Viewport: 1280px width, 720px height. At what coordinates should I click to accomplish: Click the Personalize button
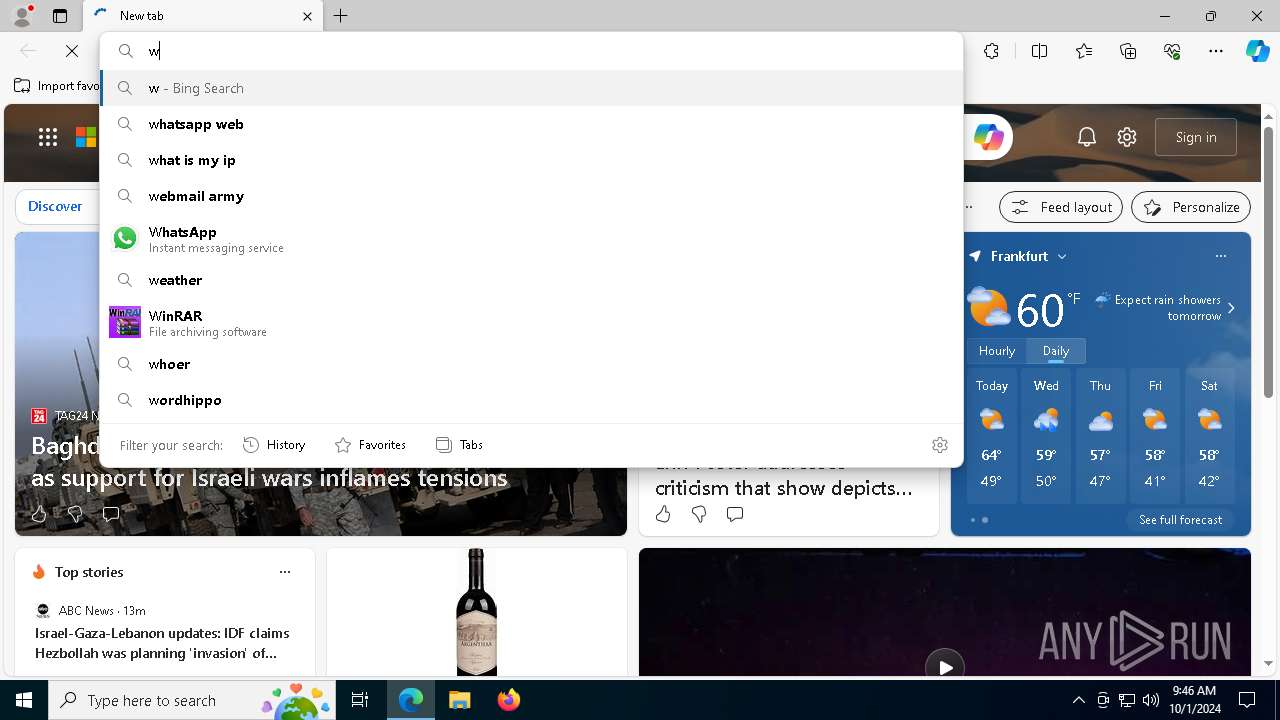coord(1191,207)
